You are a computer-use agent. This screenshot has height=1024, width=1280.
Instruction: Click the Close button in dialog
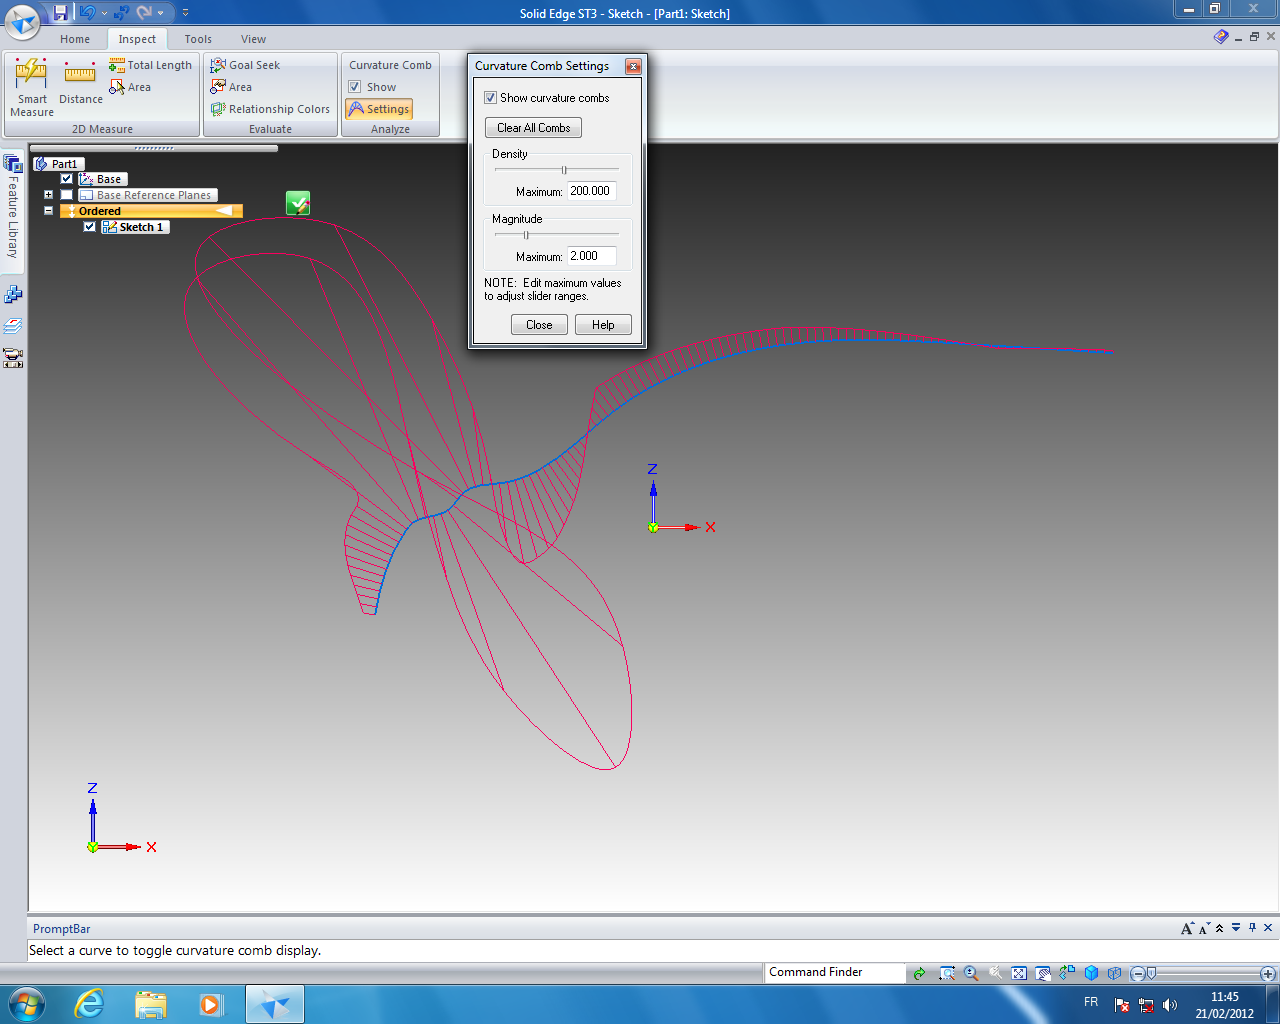(539, 325)
